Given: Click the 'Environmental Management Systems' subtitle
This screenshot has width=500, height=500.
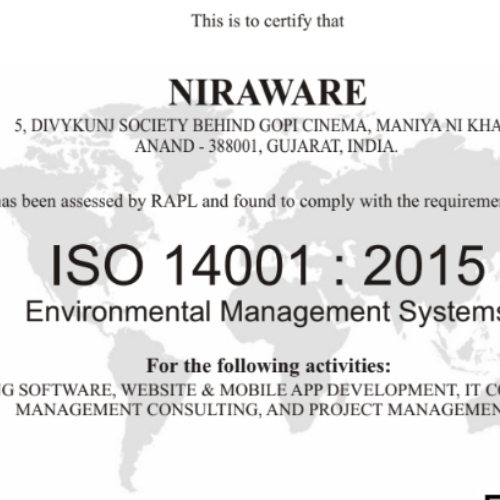Looking at the screenshot, I should (263, 312).
